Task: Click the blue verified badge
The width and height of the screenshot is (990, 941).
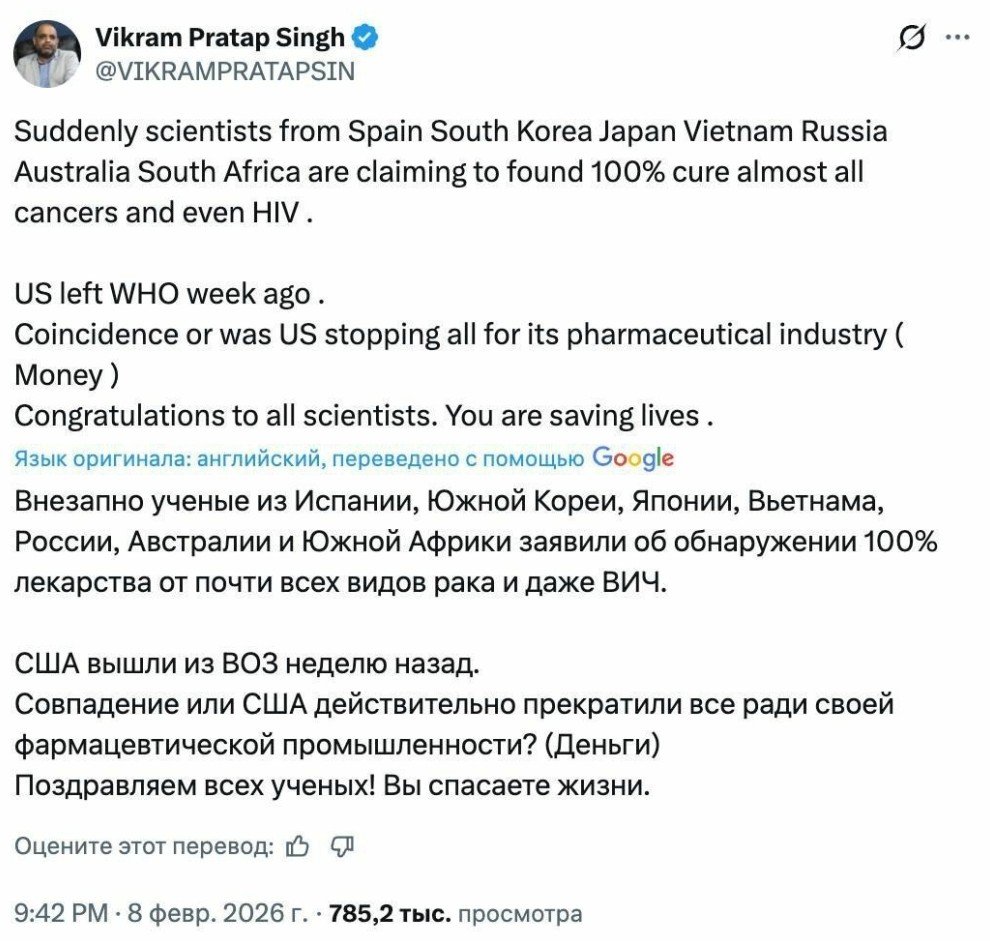Action: point(366,38)
